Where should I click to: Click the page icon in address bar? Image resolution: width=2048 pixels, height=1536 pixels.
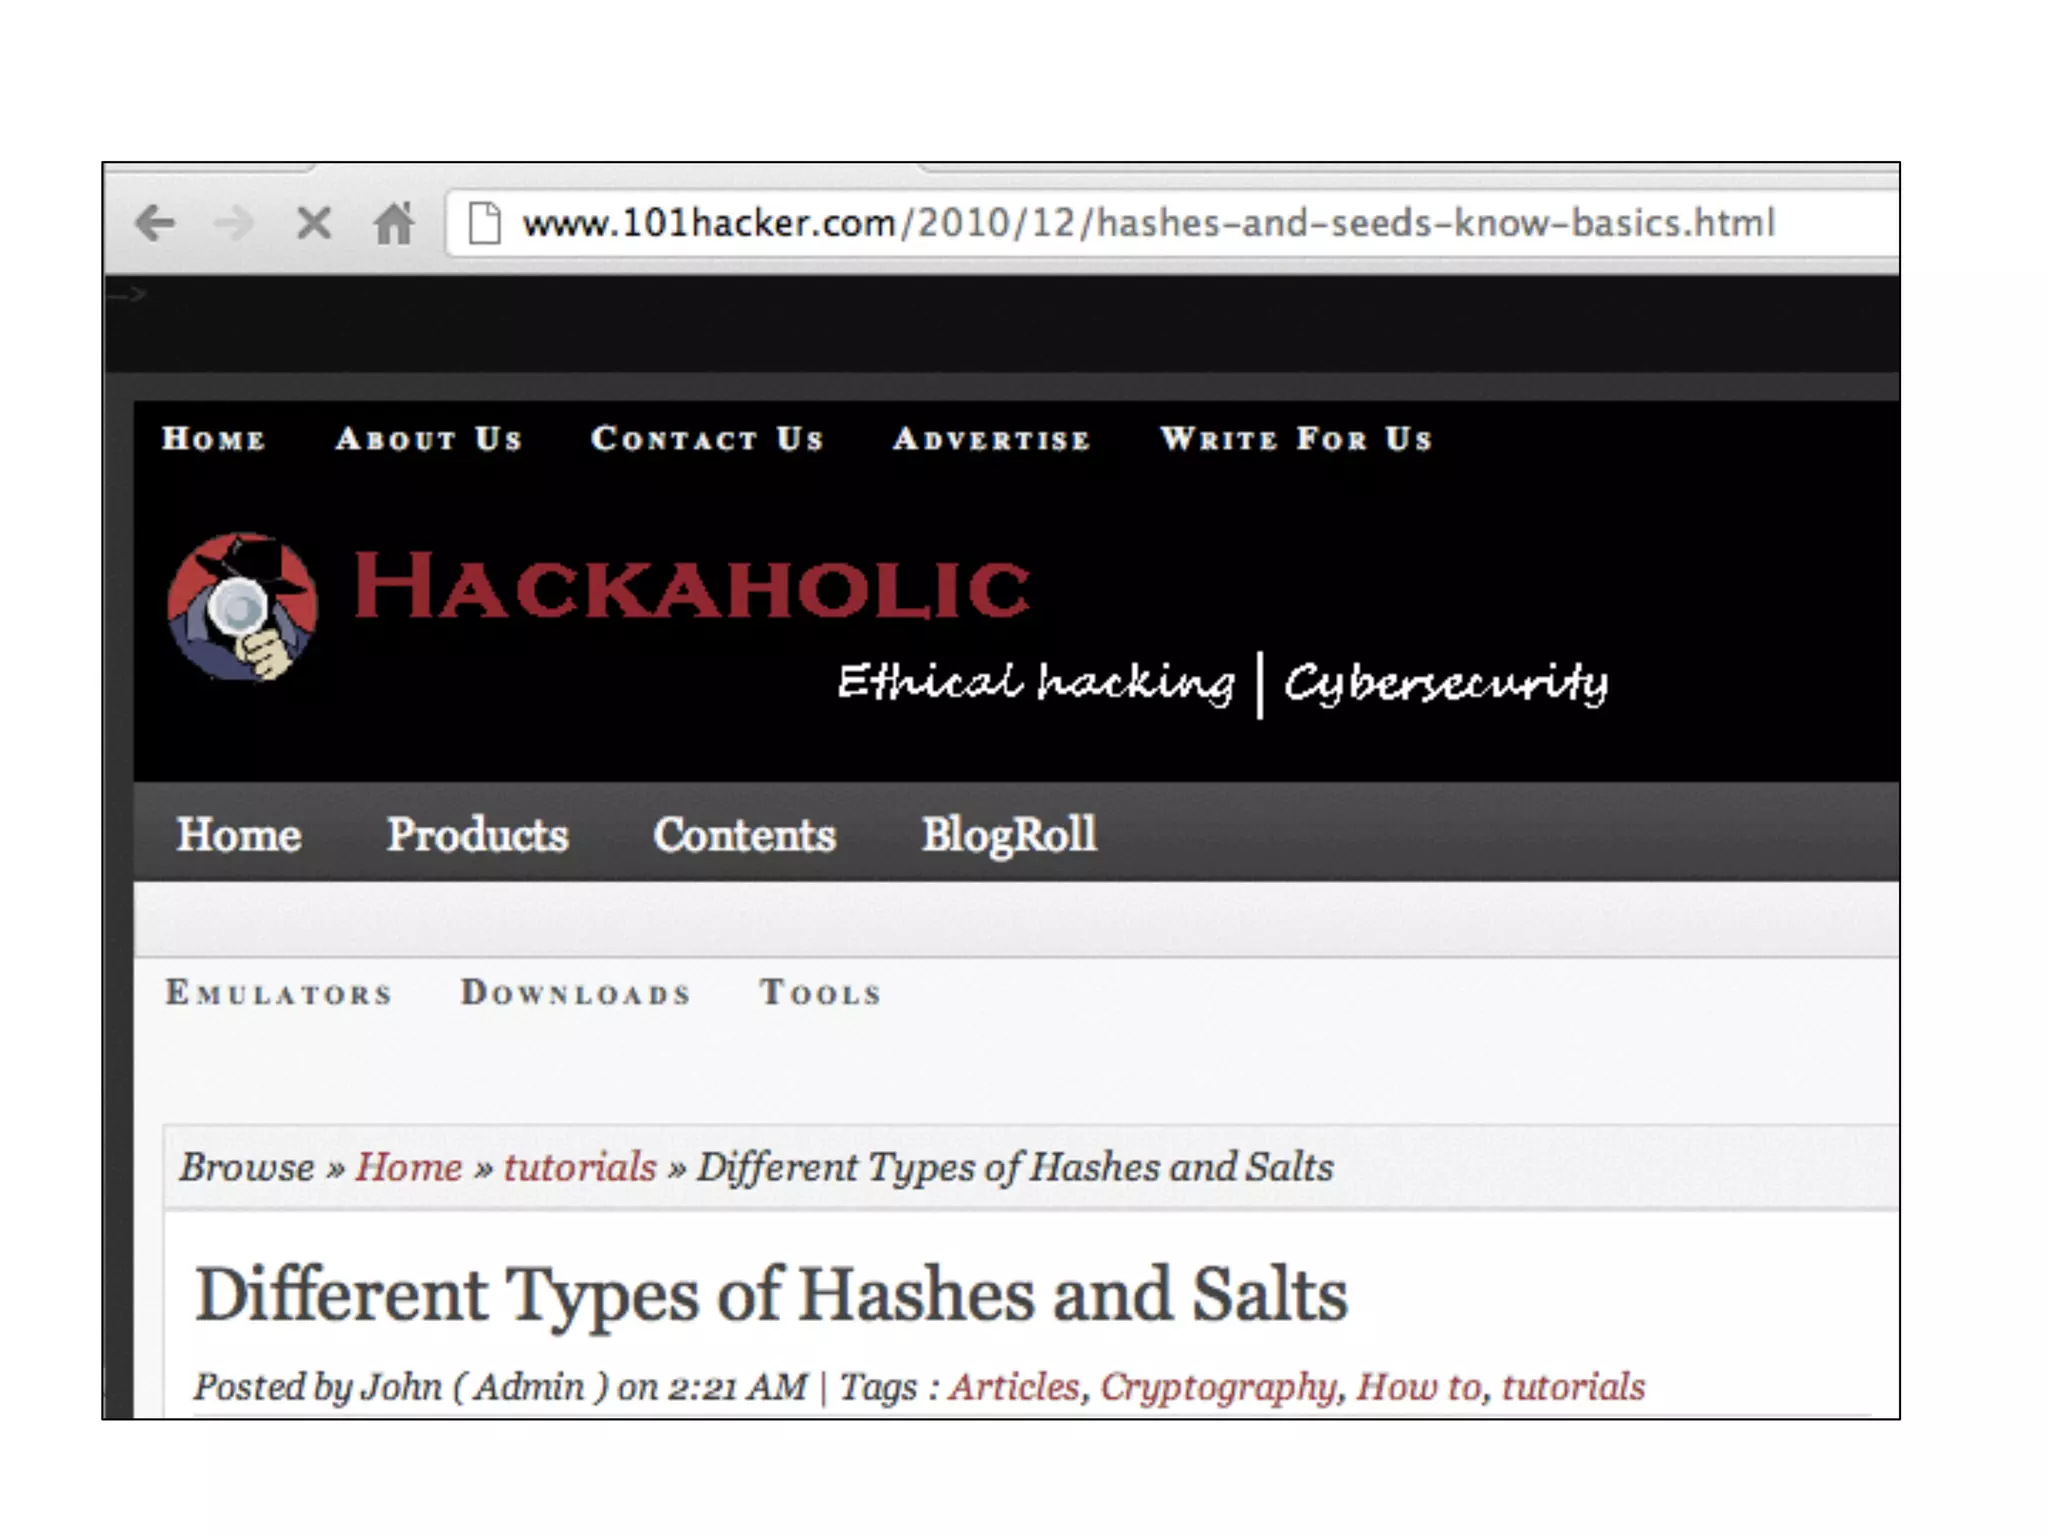(x=485, y=223)
